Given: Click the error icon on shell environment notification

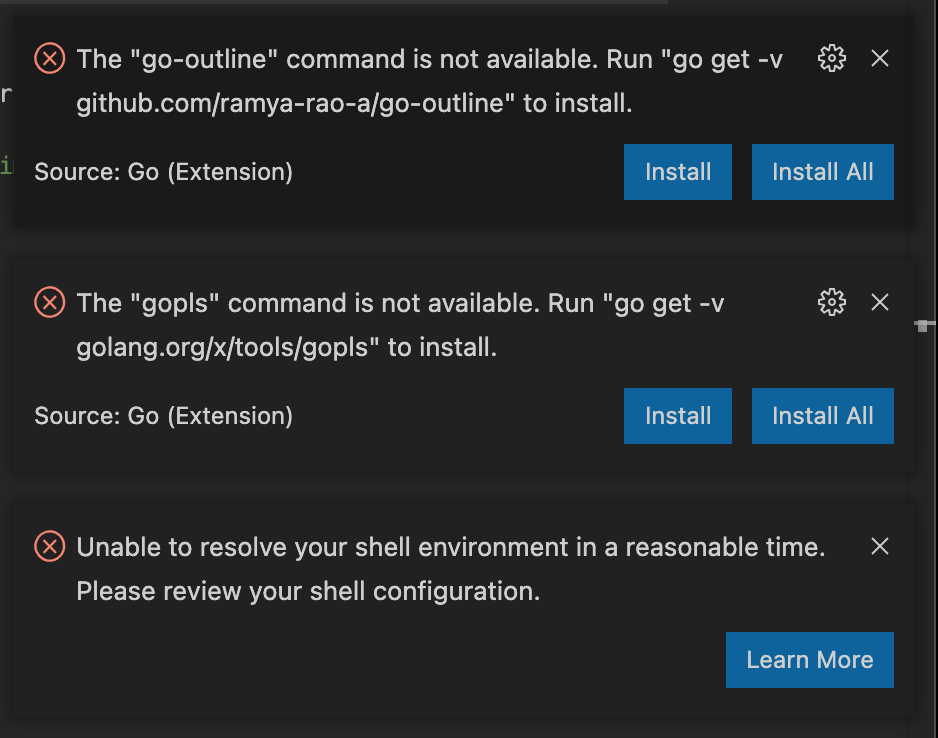Looking at the screenshot, I should click(49, 546).
